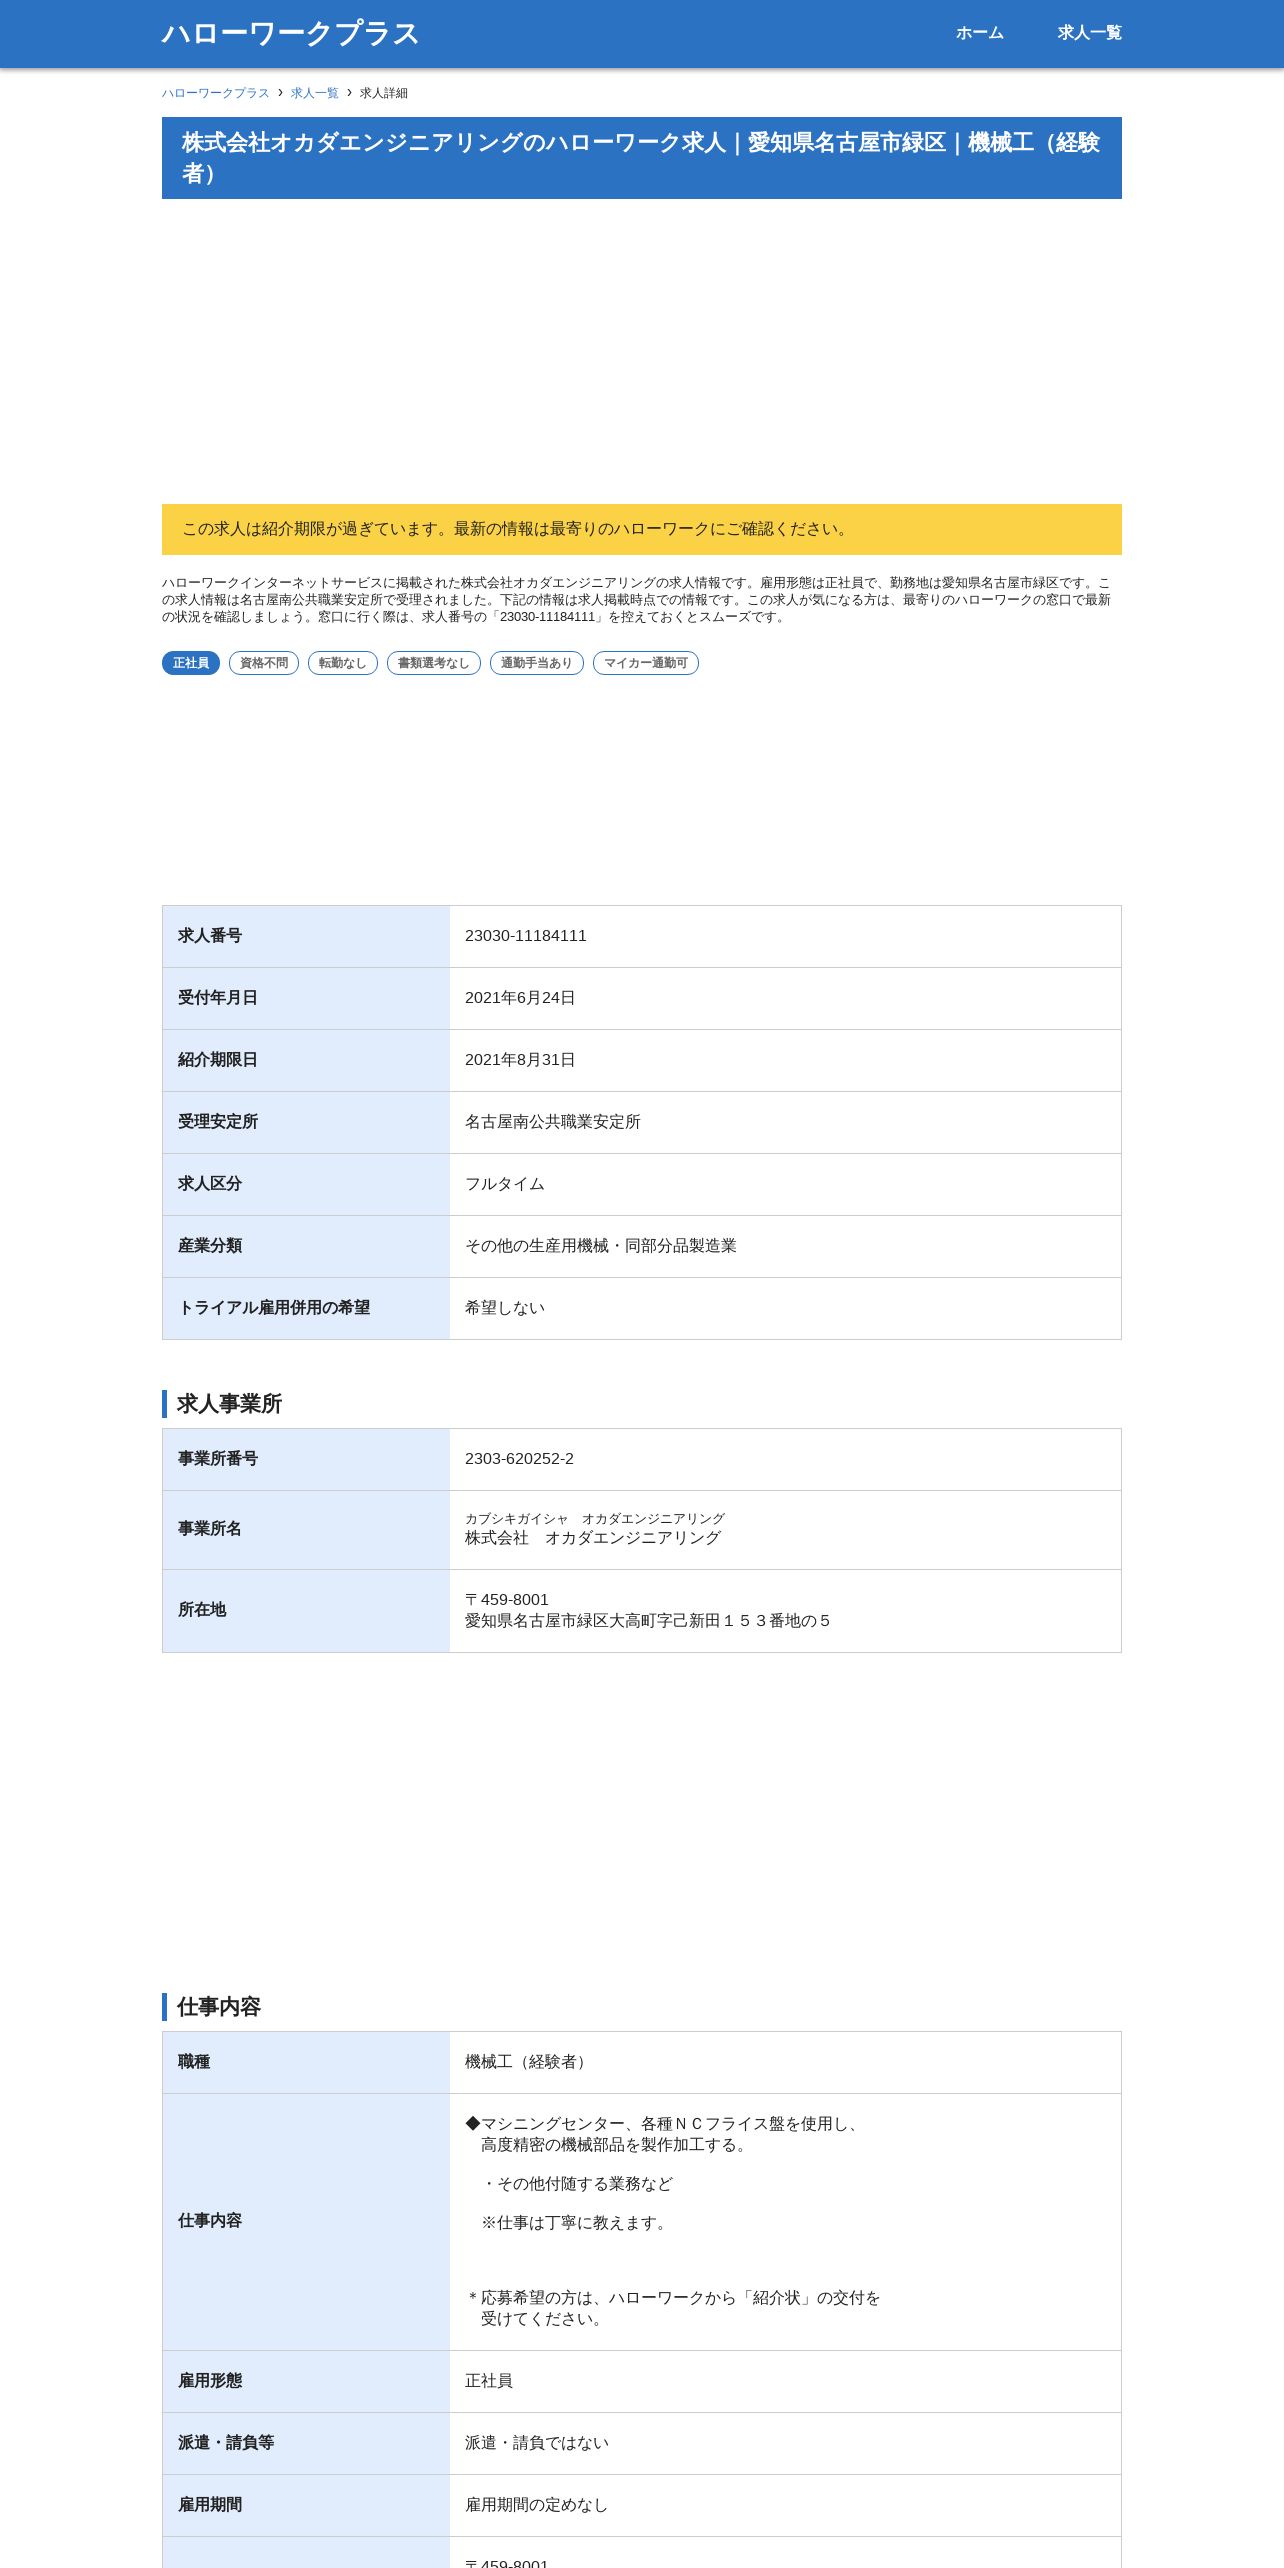The height and width of the screenshot is (2568, 1284).
Task: Click 2021年8月31日 deadline value
Action: [x=520, y=1060]
